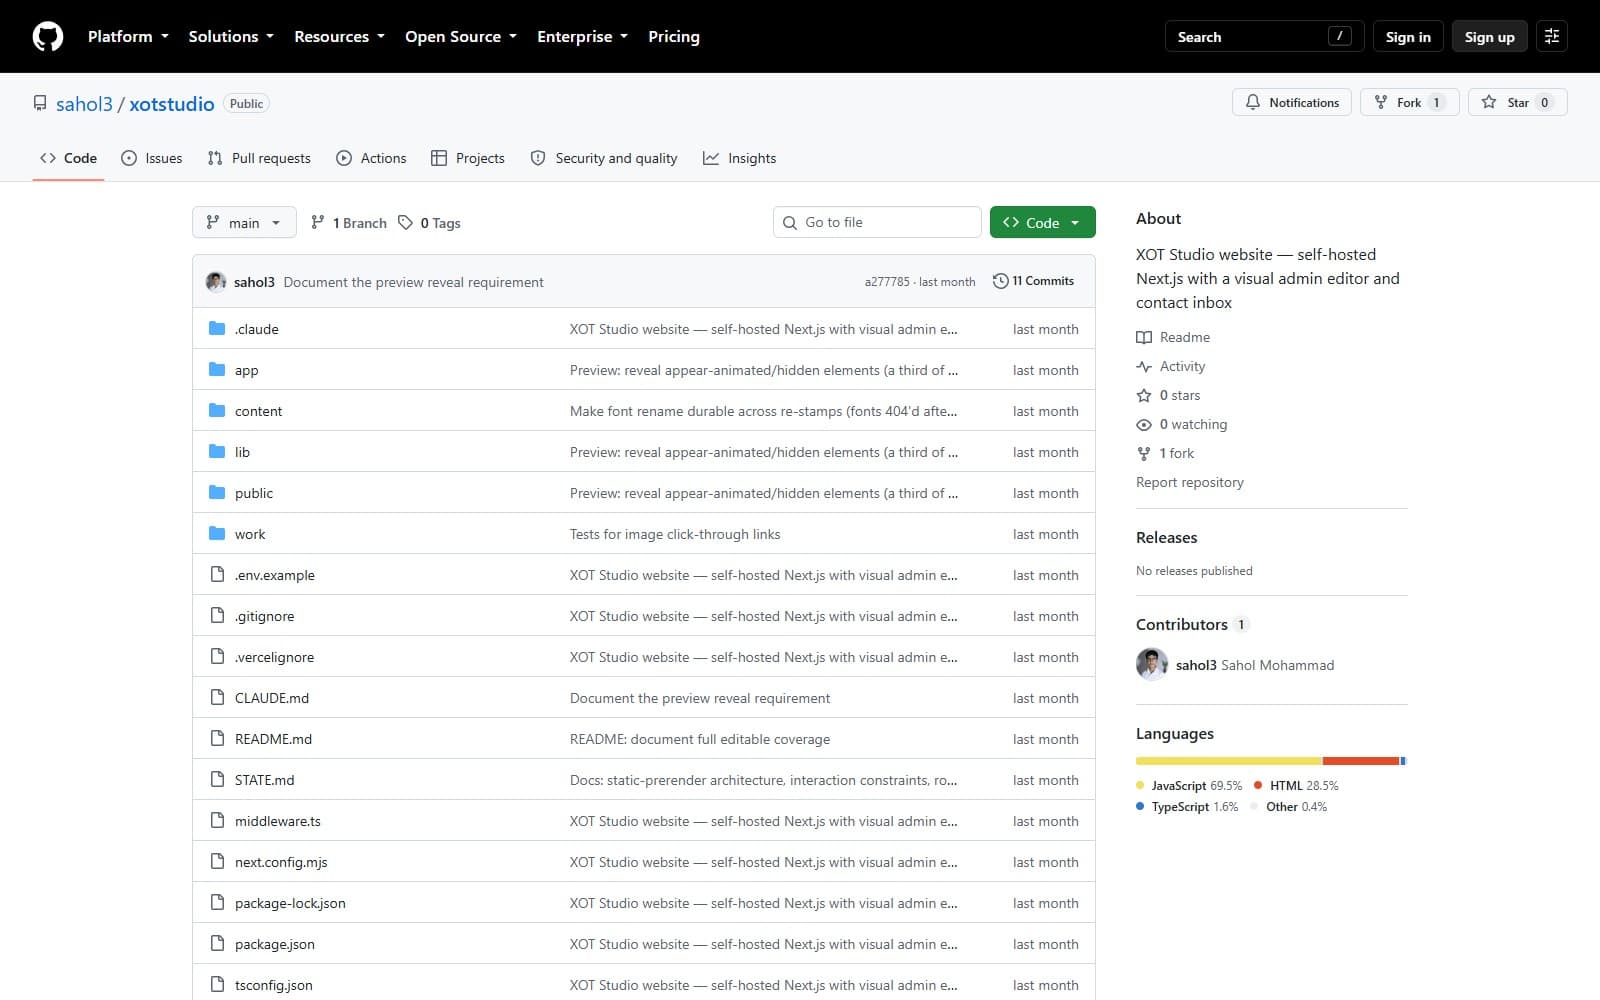The width and height of the screenshot is (1600, 1000).
Task: Open the Activity pulse link
Action: coord(1171,366)
